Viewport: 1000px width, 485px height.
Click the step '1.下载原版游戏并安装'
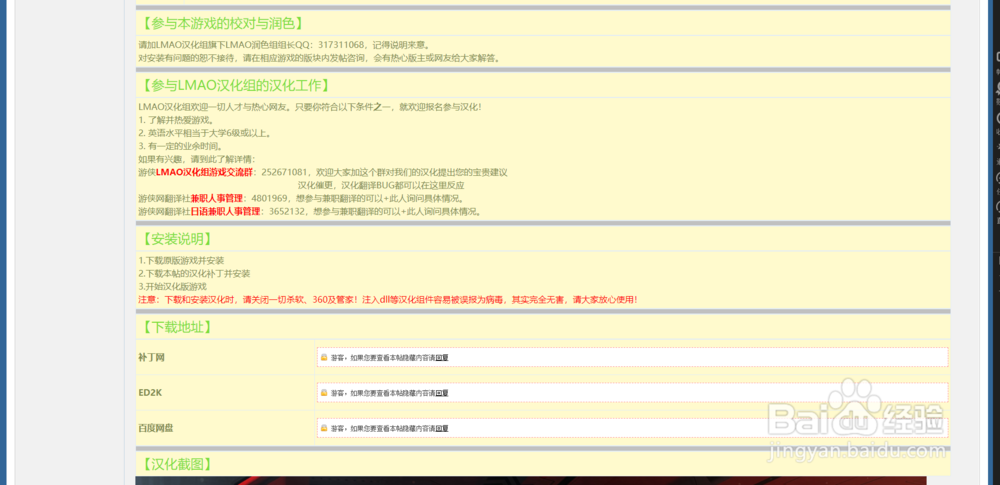[181, 260]
